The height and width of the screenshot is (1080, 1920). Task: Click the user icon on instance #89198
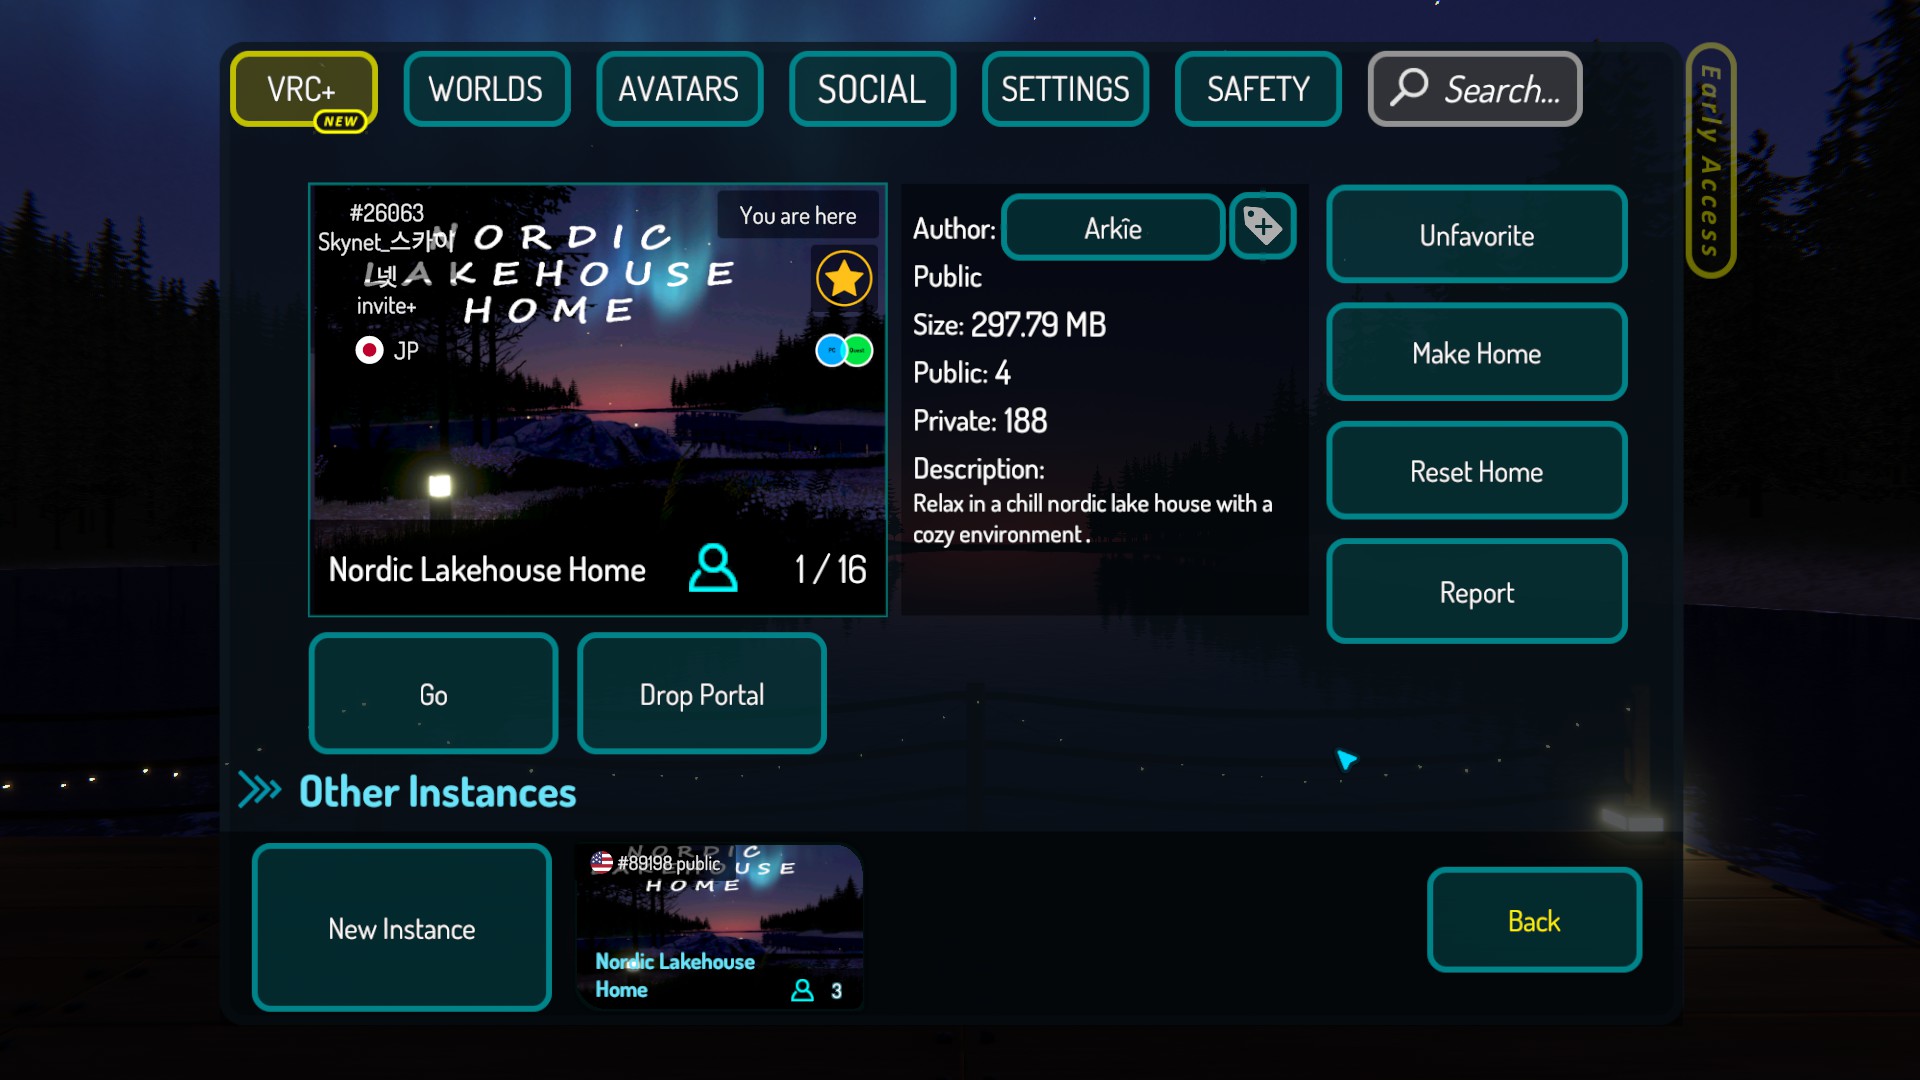click(802, 990)
